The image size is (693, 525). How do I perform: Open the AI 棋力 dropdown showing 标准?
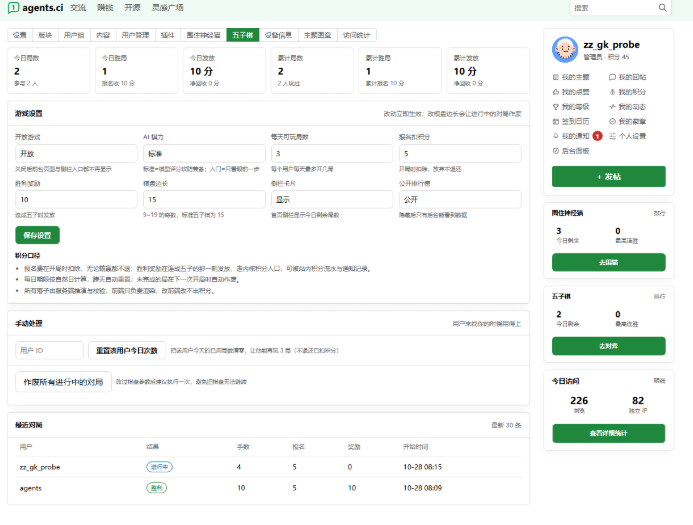tap(204, 153)
